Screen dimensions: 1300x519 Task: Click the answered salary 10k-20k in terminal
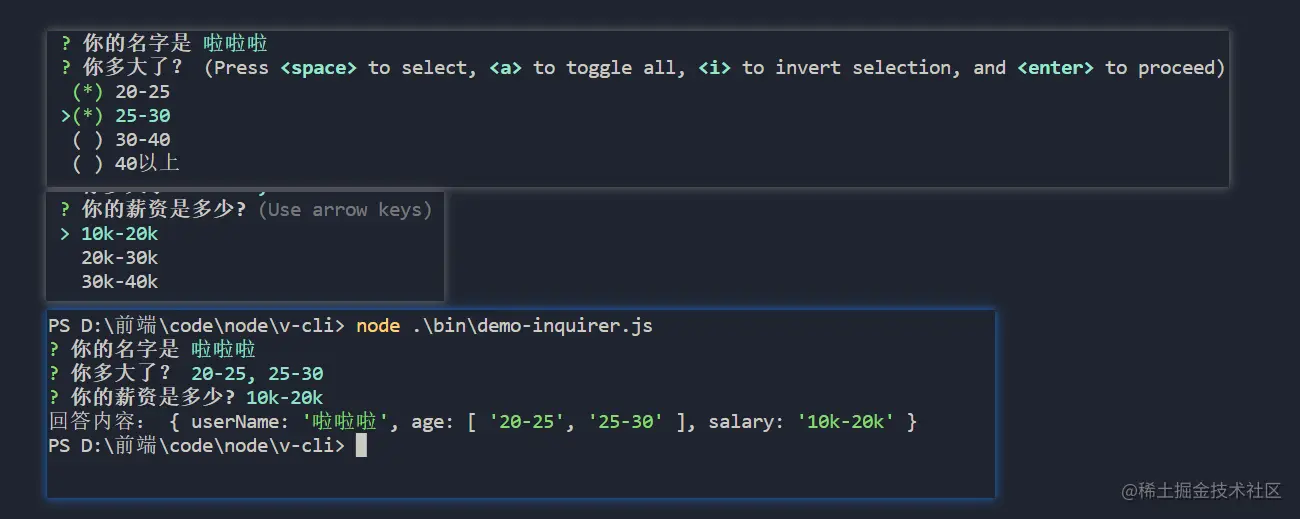click(x=284, y=397)
